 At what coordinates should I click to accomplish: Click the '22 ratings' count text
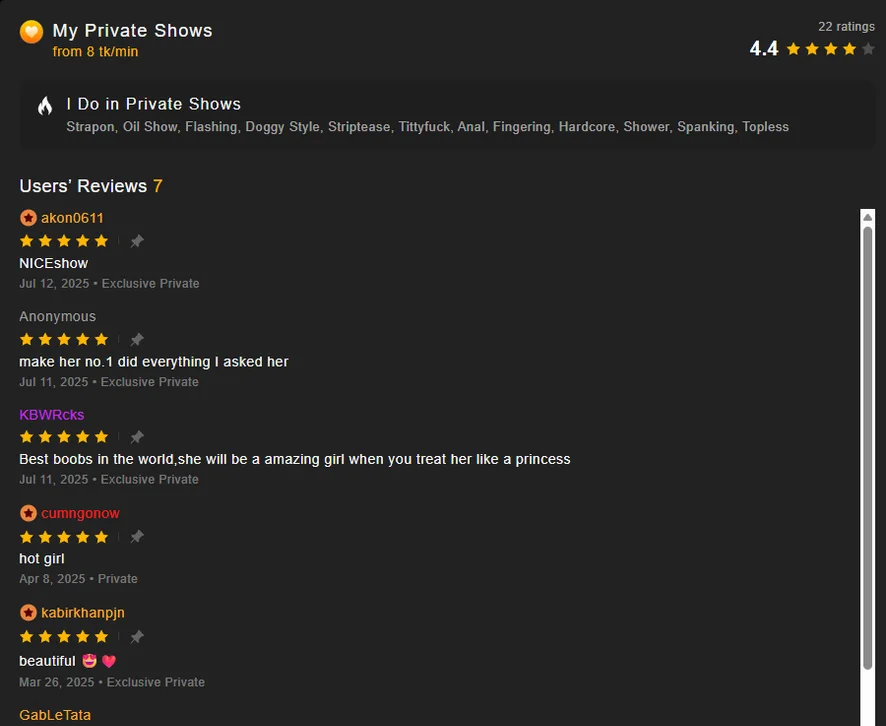point(846,26)
